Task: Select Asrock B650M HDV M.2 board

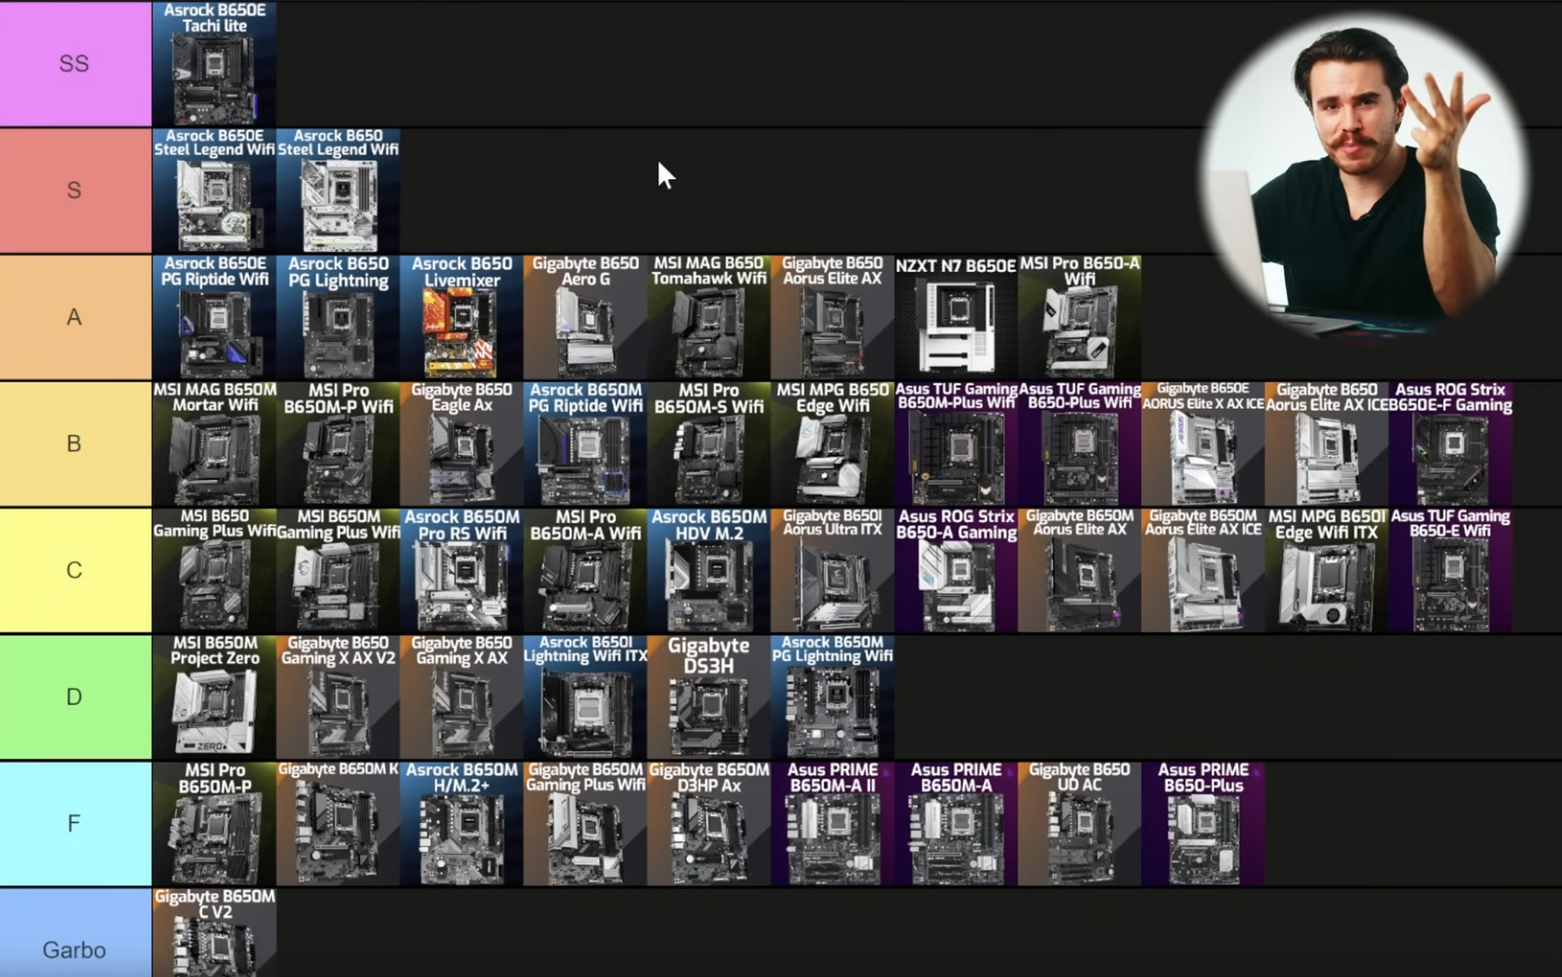Action: [x=709, y=570]
